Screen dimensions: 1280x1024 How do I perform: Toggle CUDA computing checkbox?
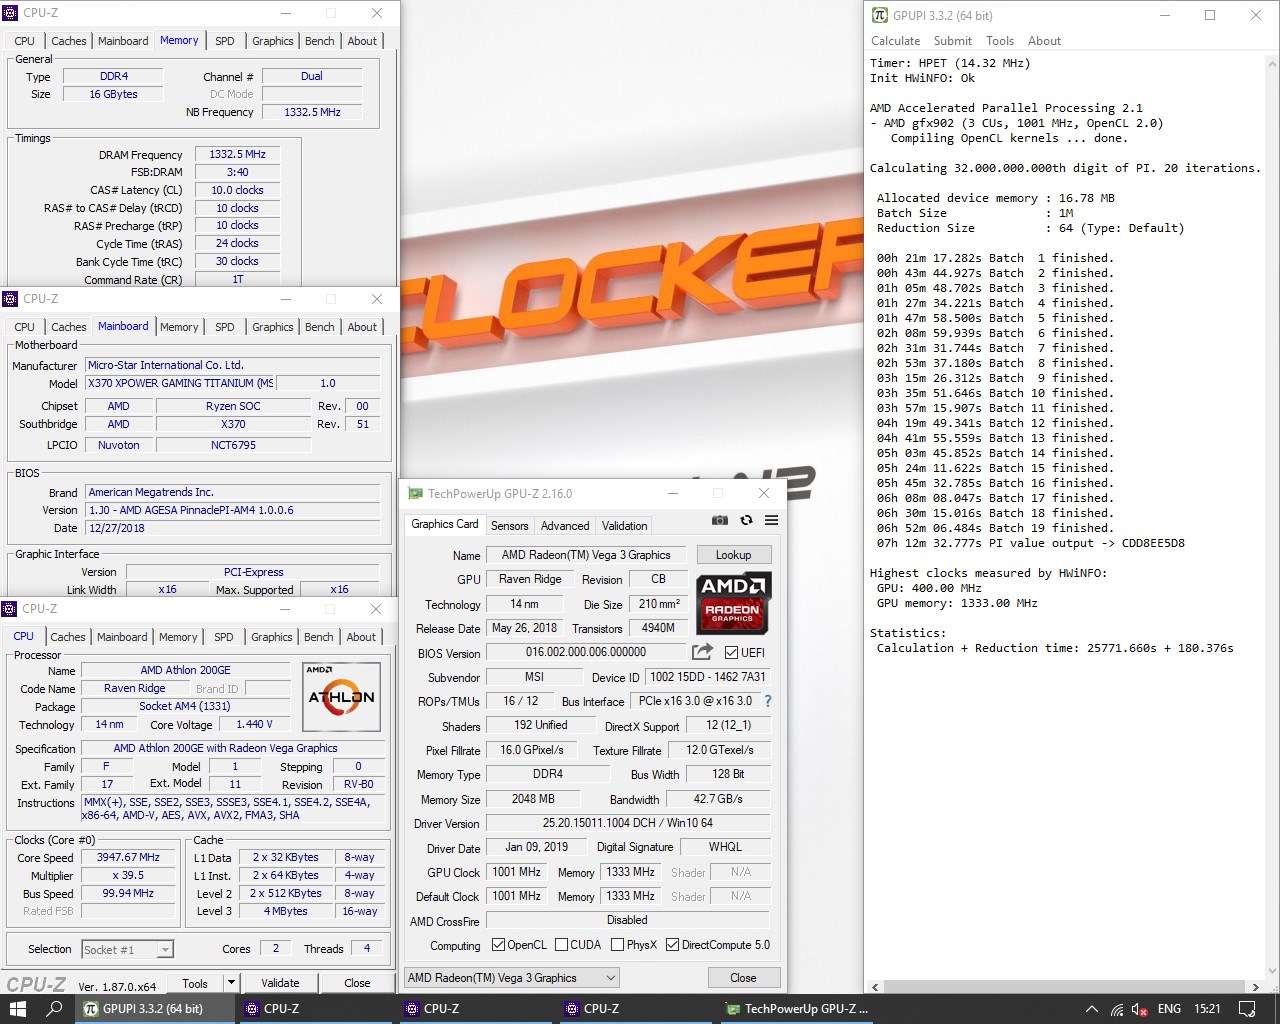561,945
